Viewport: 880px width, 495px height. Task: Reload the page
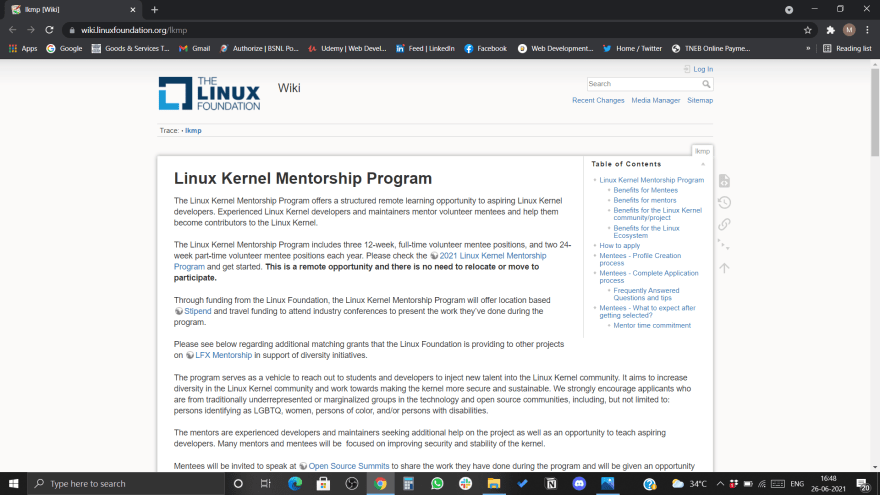(x=49, y=30)
